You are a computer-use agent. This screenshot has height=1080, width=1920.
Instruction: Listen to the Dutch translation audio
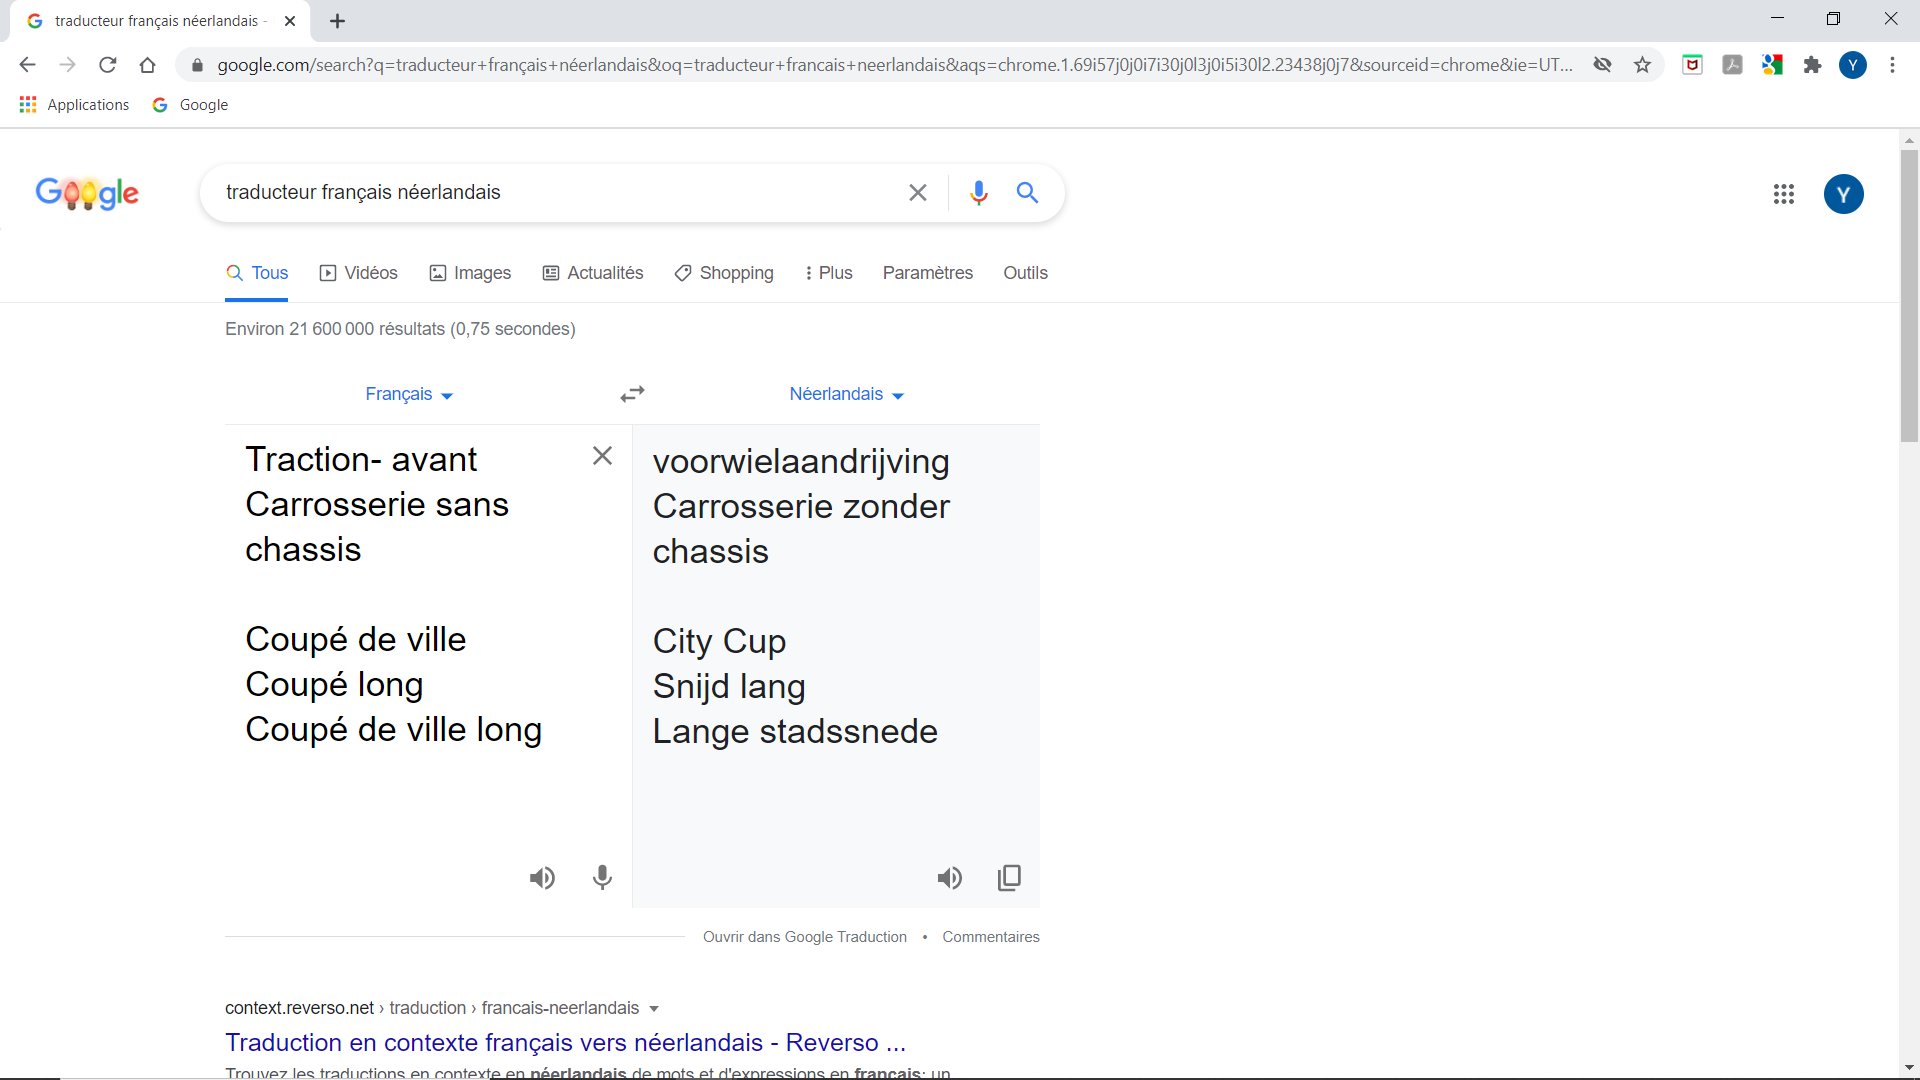949,878
